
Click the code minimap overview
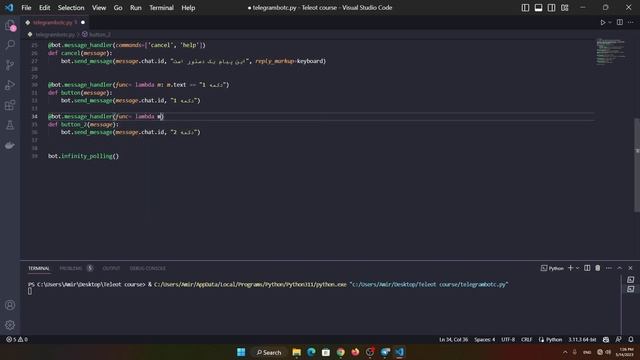[x=610, y=51]
